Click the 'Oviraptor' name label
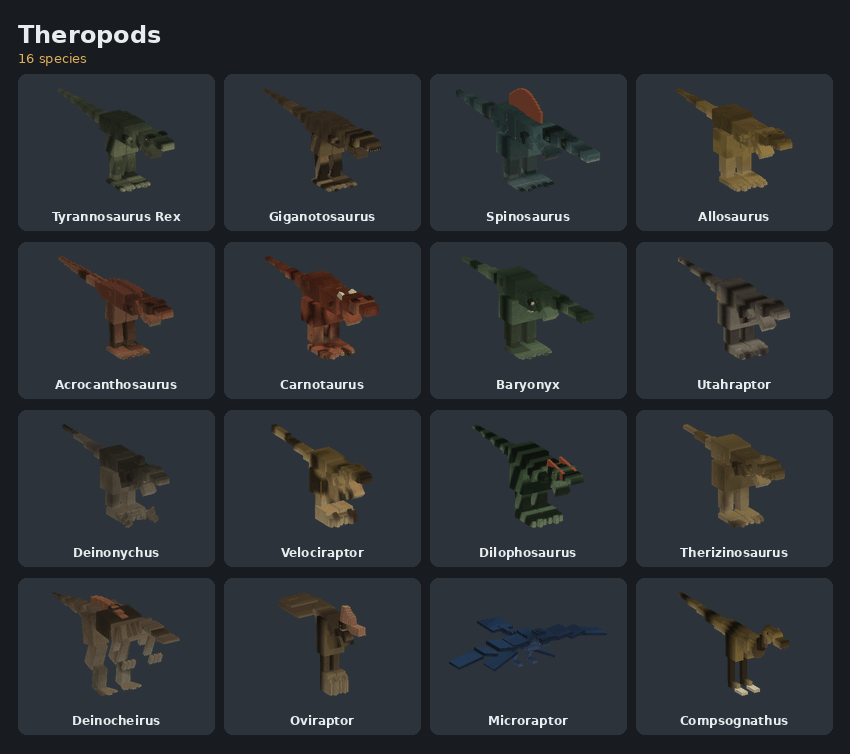Image resolution: width=850 pixels, height=754 pixels. [x=322, y=721]
